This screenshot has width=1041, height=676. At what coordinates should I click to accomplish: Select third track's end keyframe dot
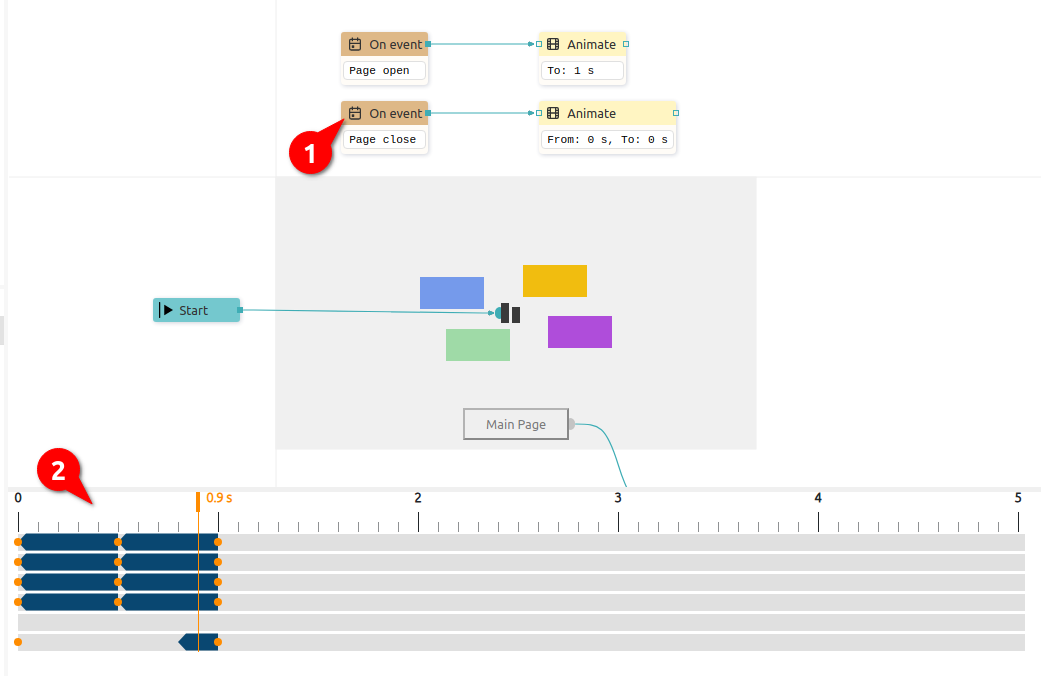coord(218,582)
